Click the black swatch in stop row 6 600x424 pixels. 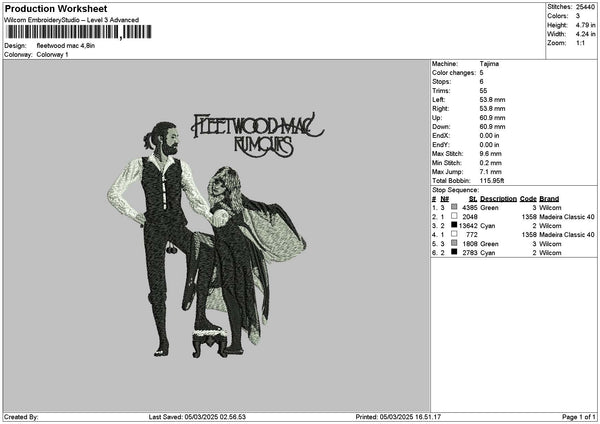point(454,252)
